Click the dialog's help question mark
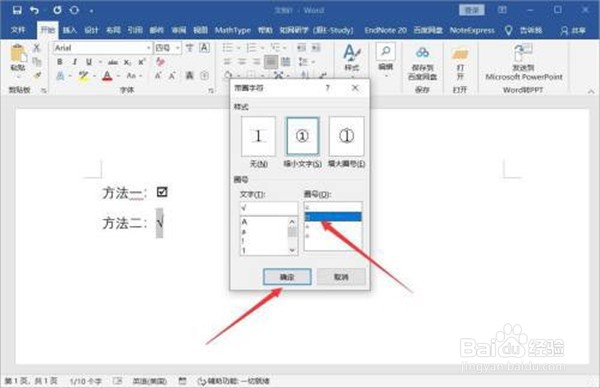600x388 pixels. click(x=328, y=88)
